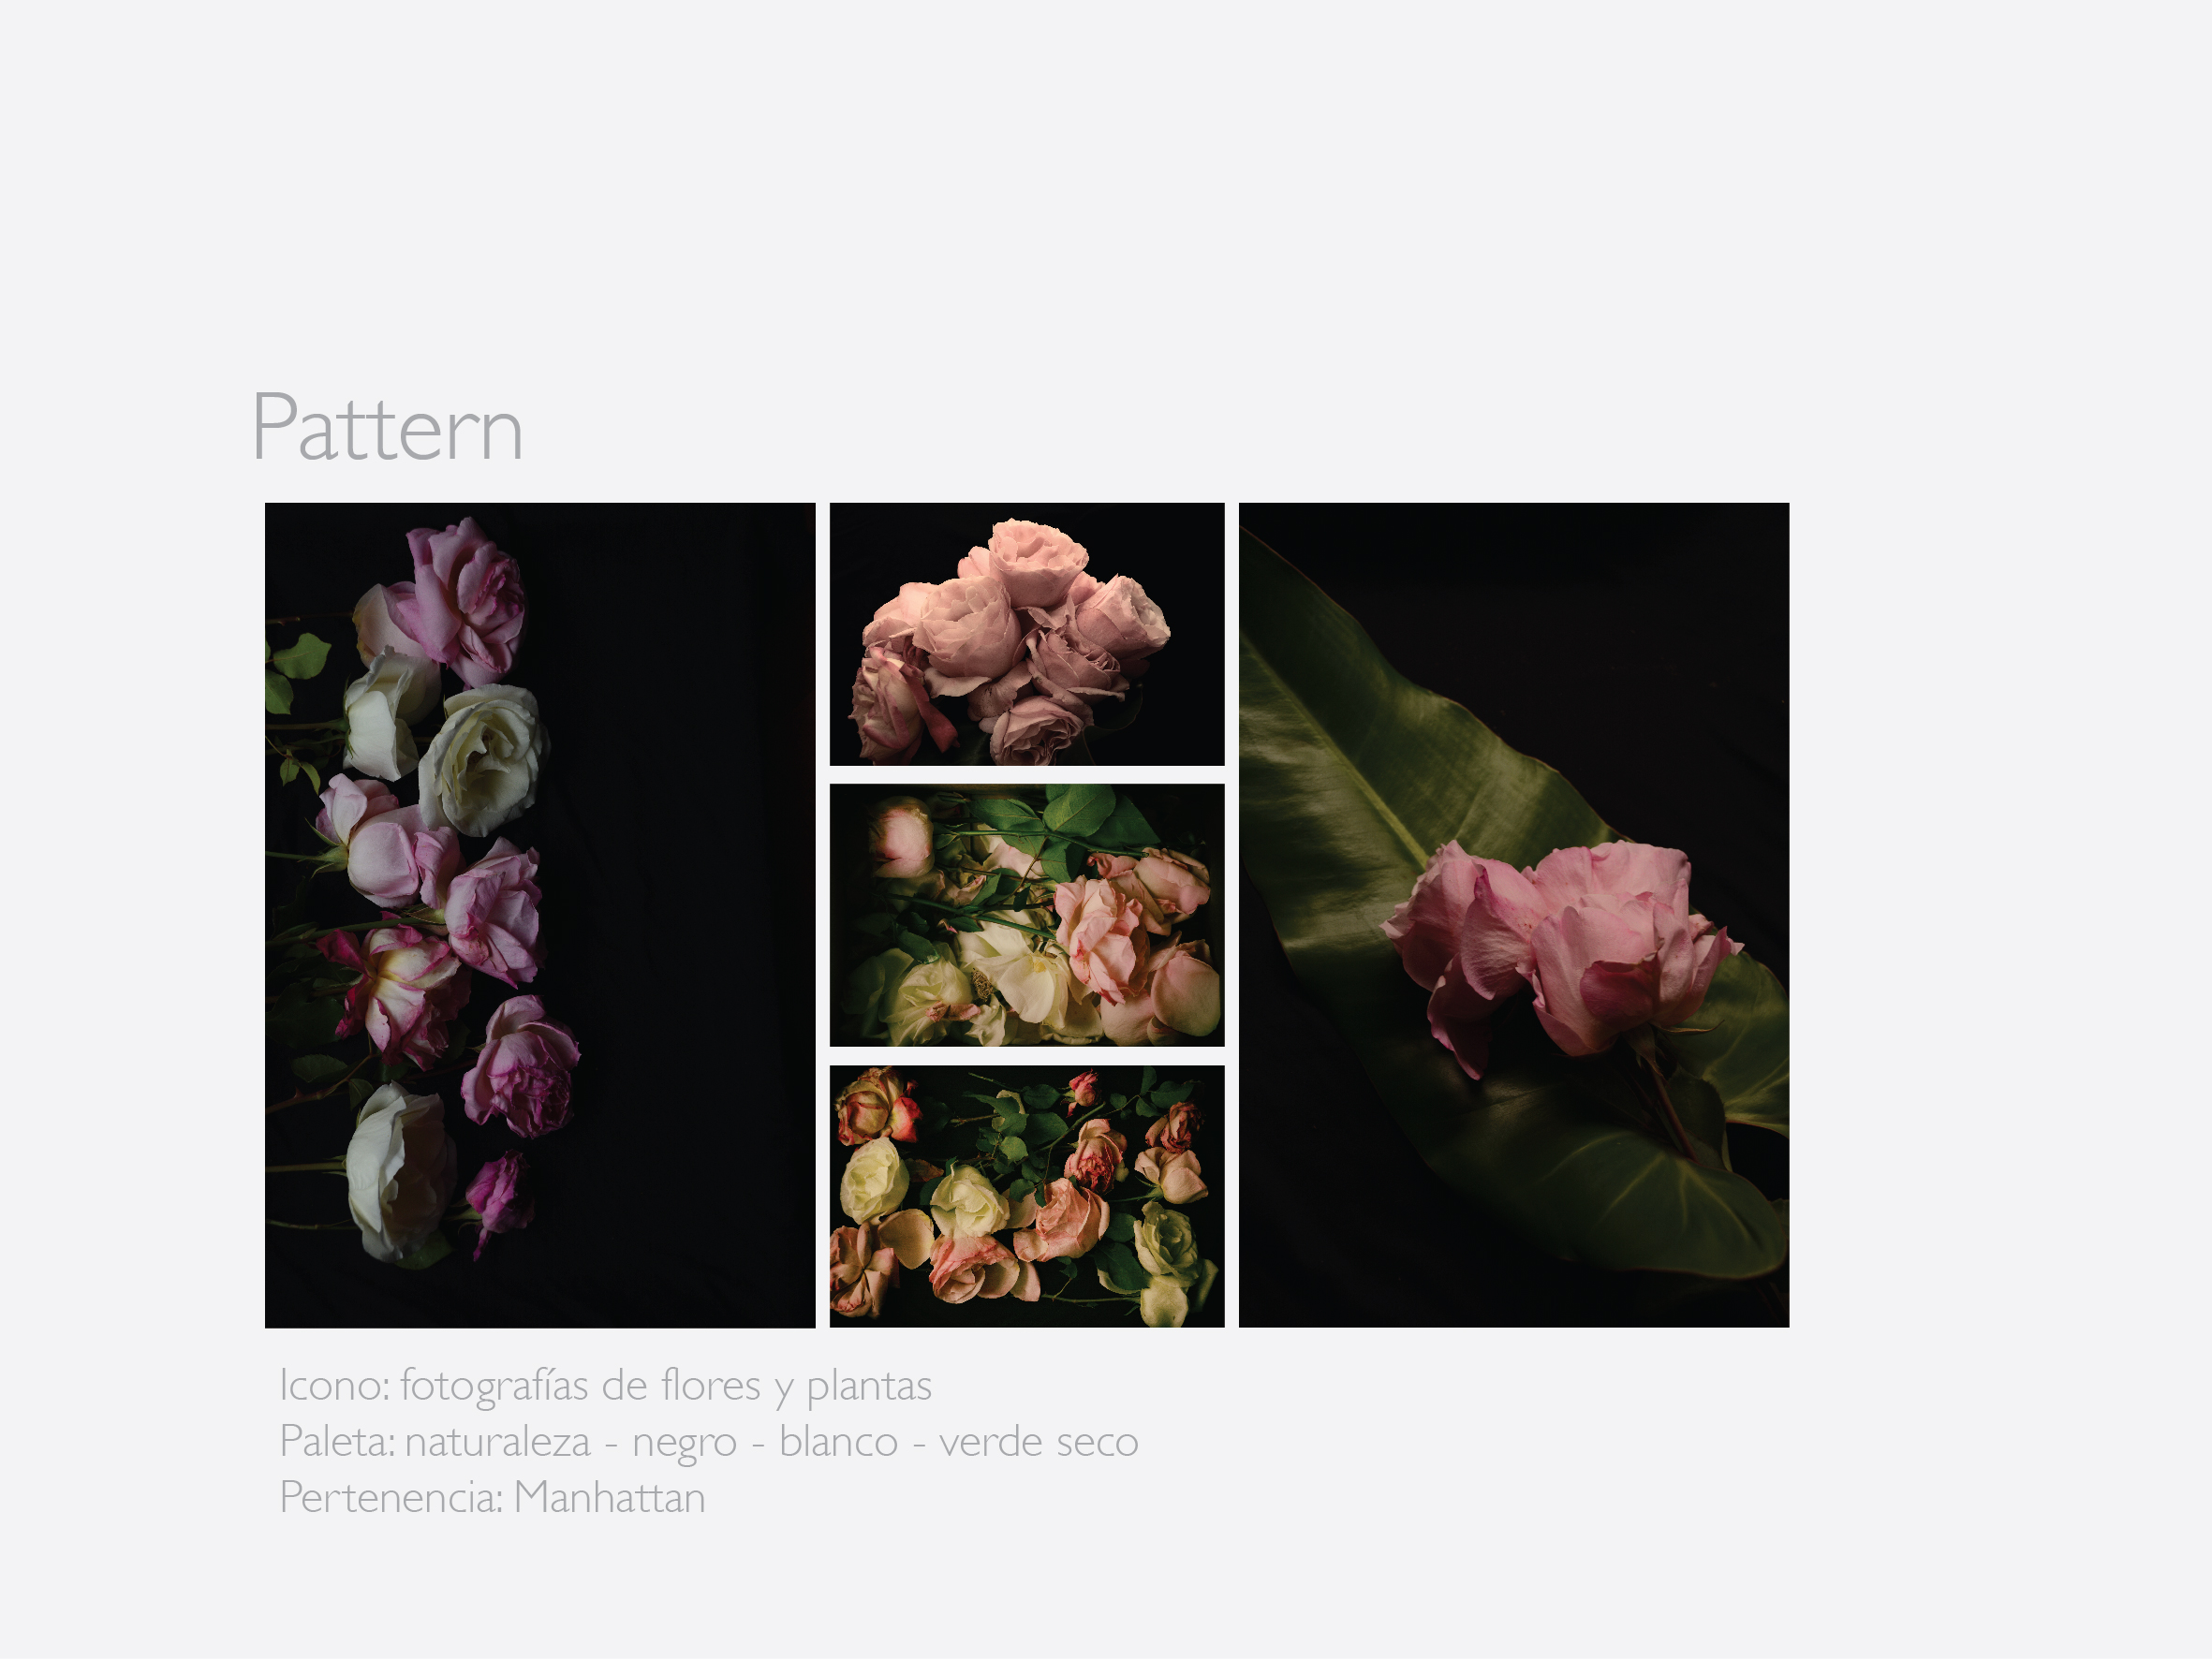
Task: Click the word Manhattan
Action: pos(610,1498)
